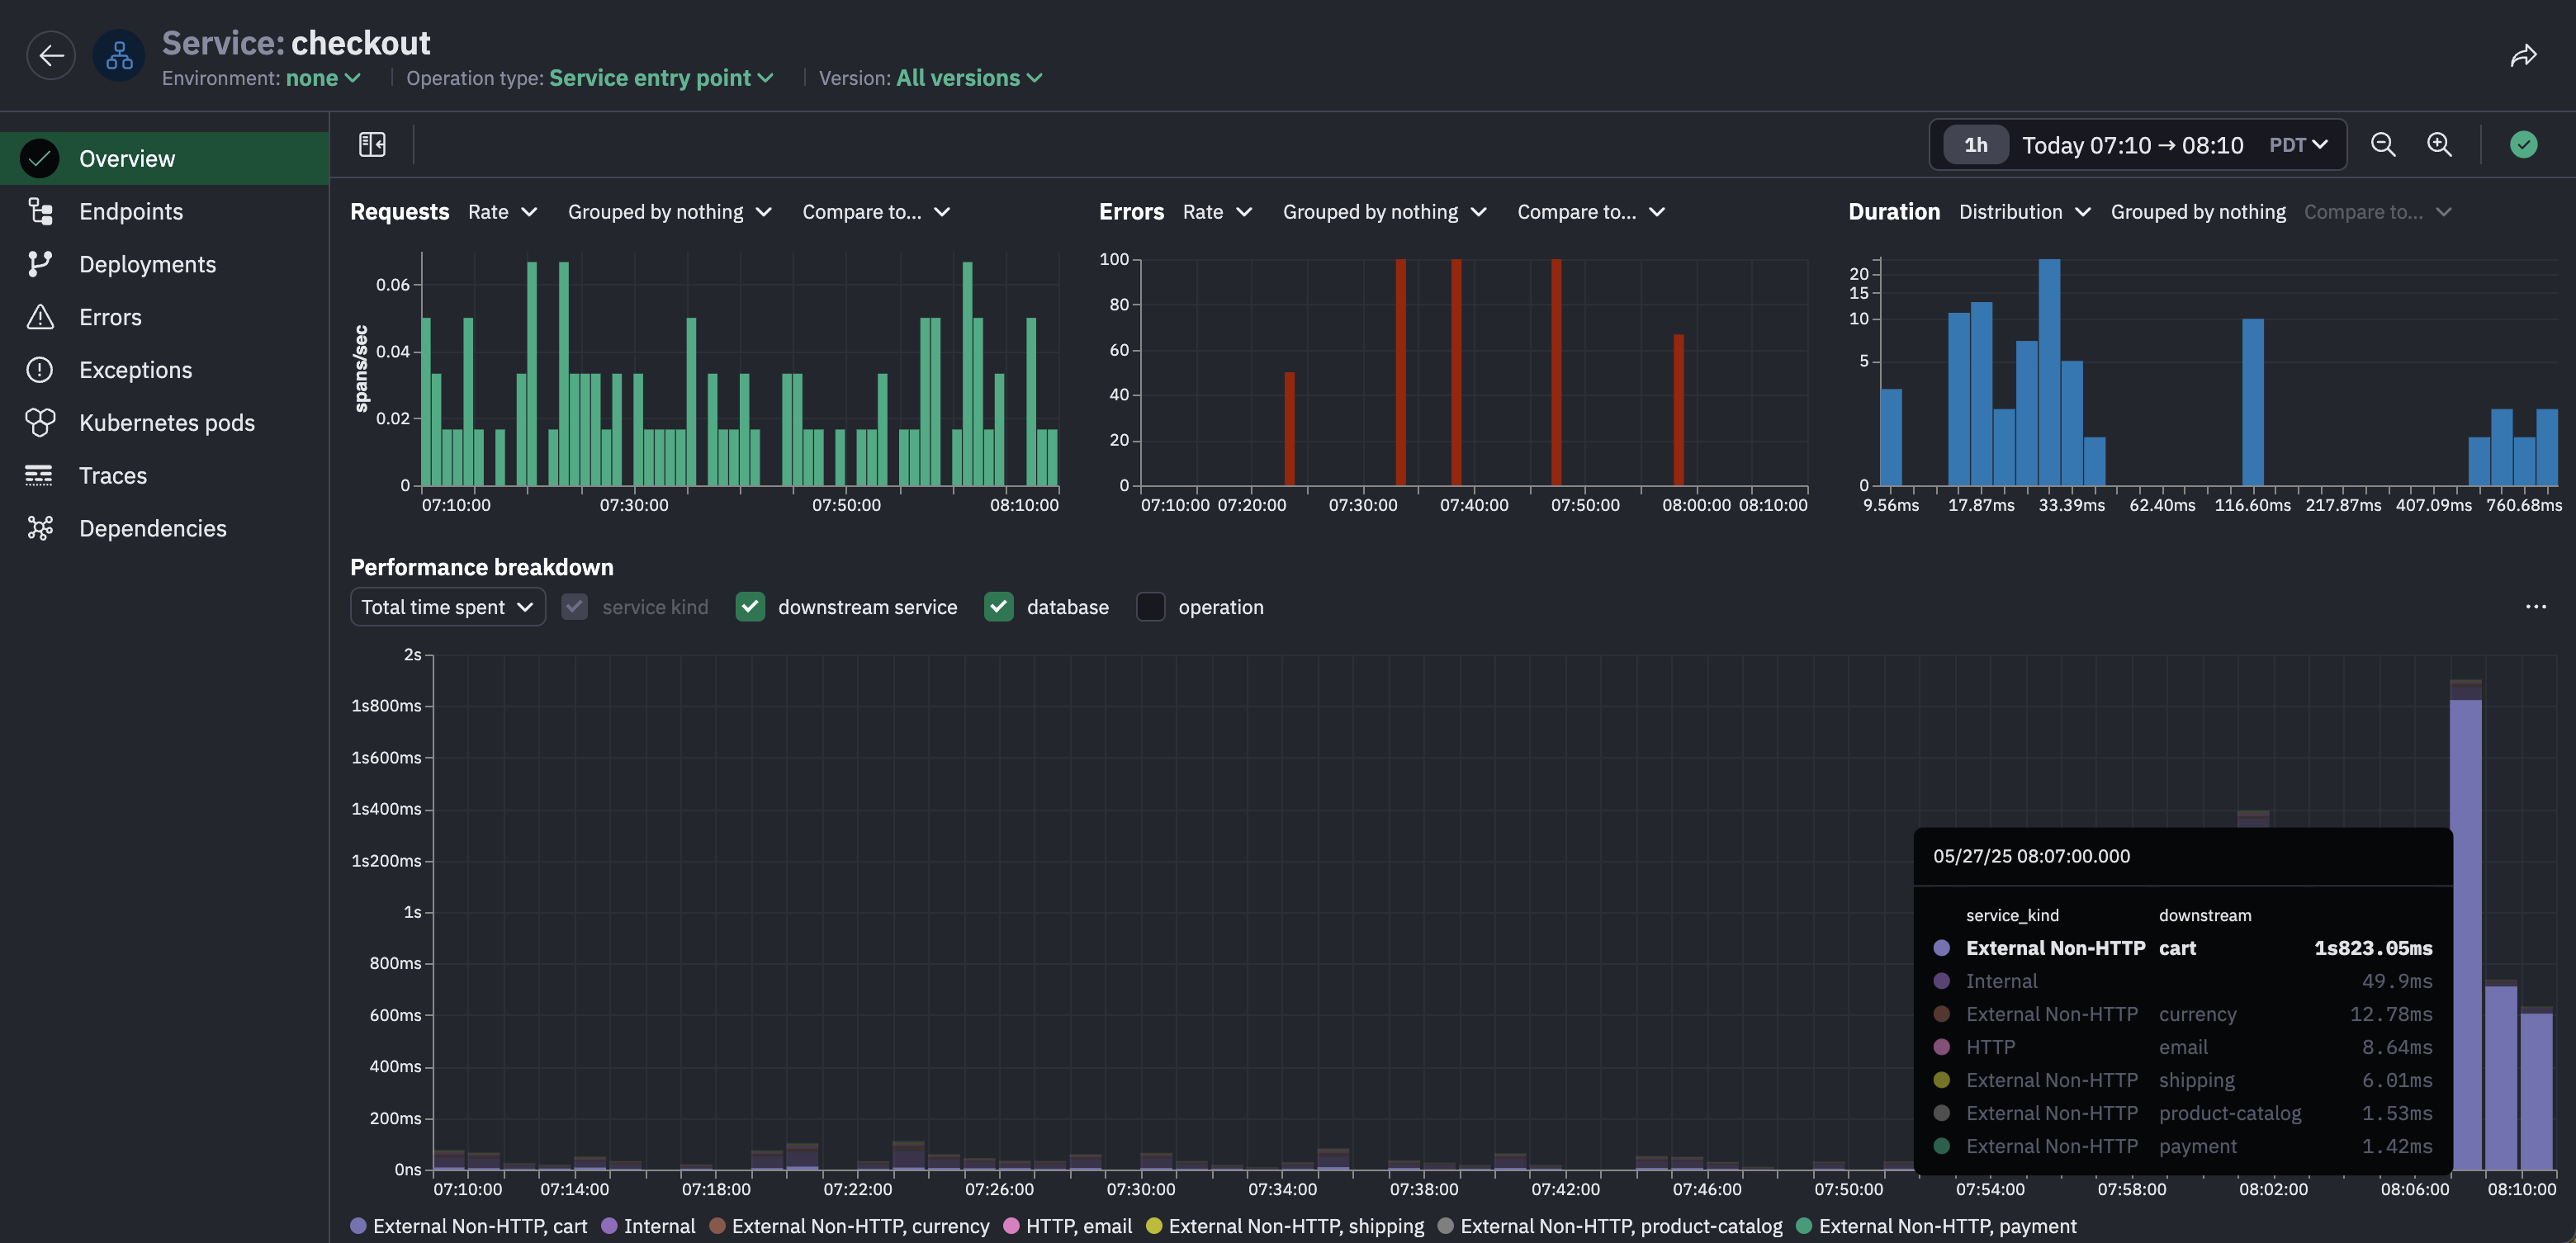Click the 1h time range button

pyautogui.click(x=1975, y=145)
